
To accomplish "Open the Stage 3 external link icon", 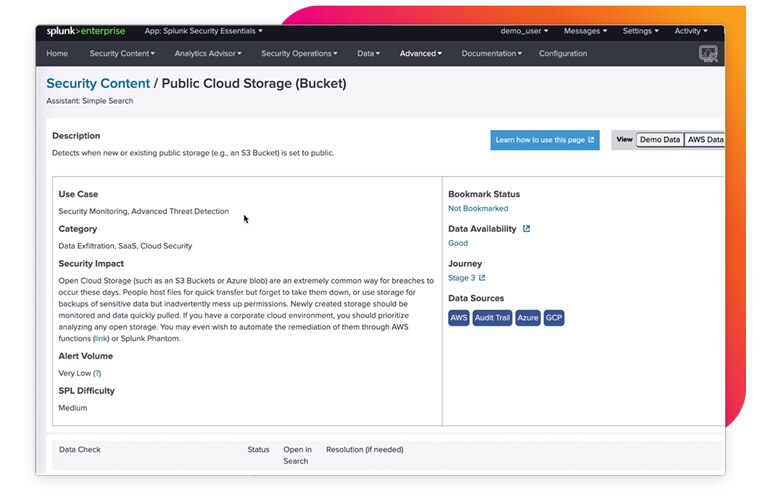I will pos(482,278).
